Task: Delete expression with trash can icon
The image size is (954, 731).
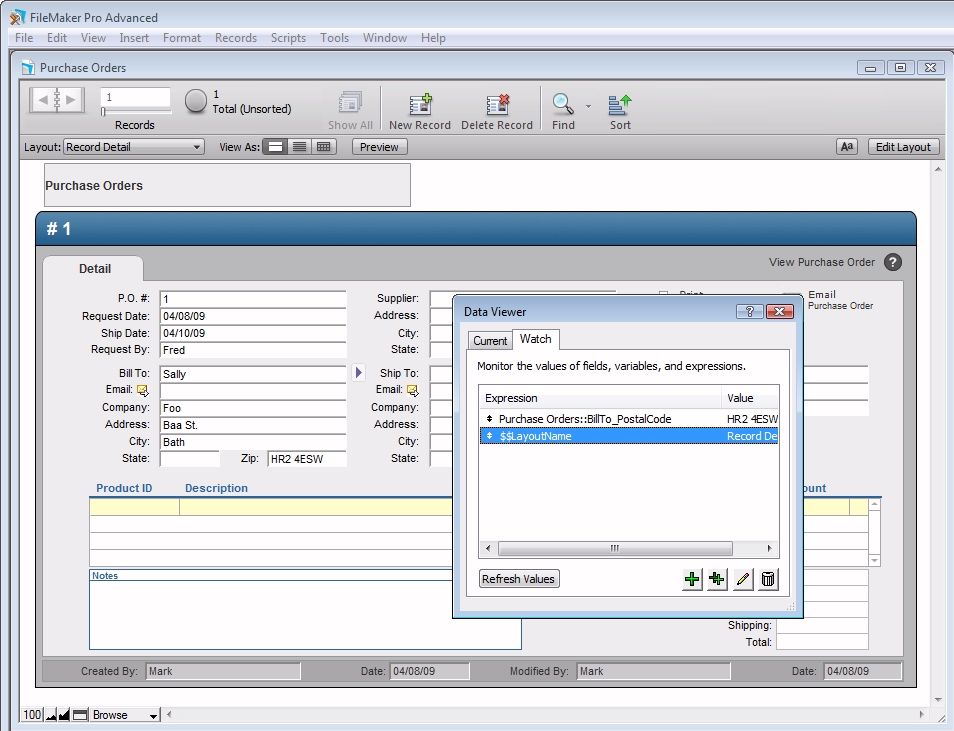Action: click(x=768, y=579)
